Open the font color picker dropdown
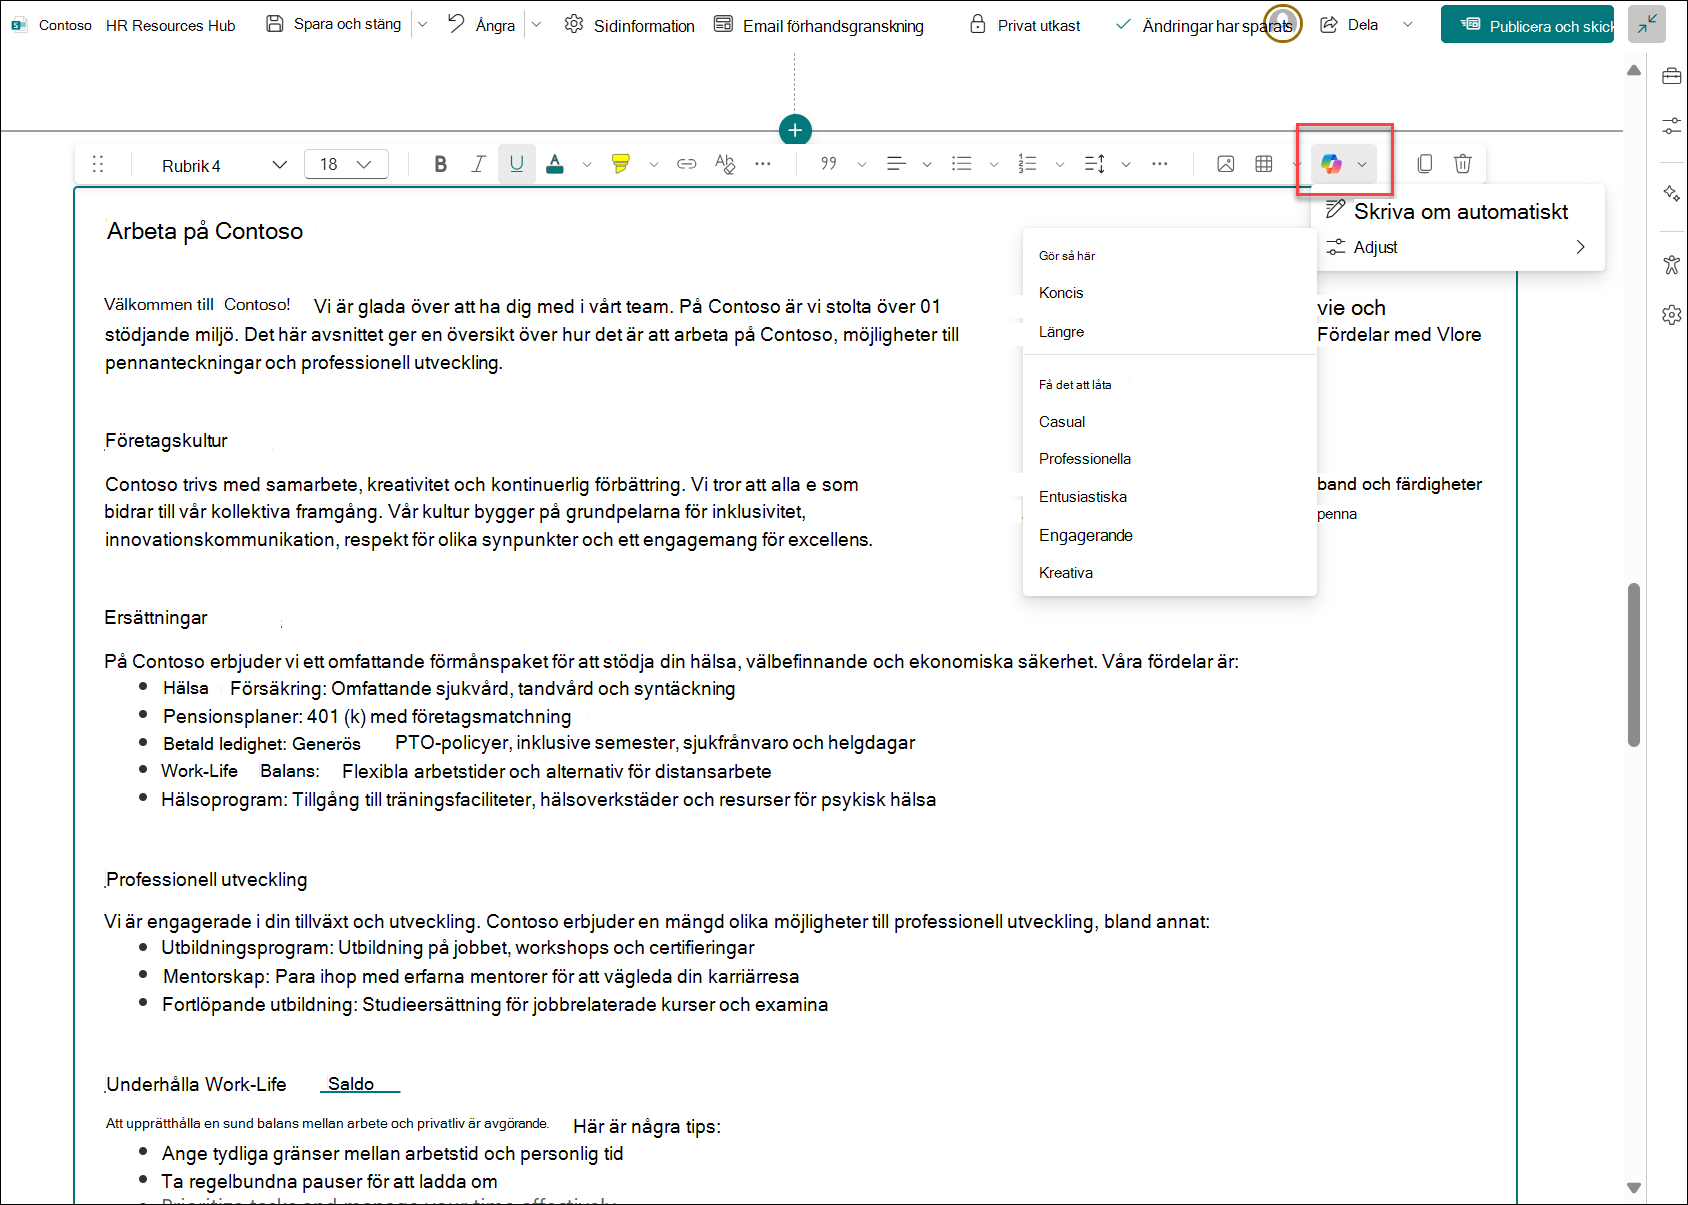1688x1205 pixels. (587, 164)
